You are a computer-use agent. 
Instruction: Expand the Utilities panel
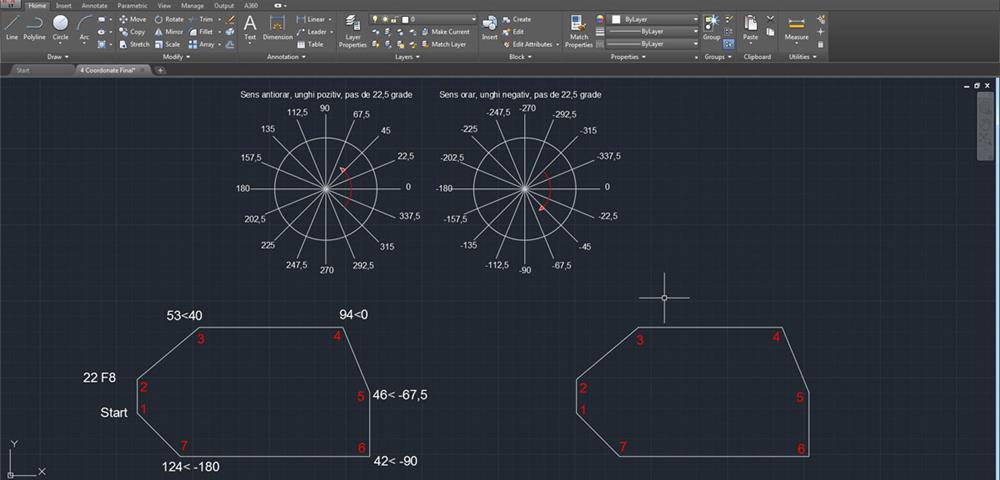803,57
